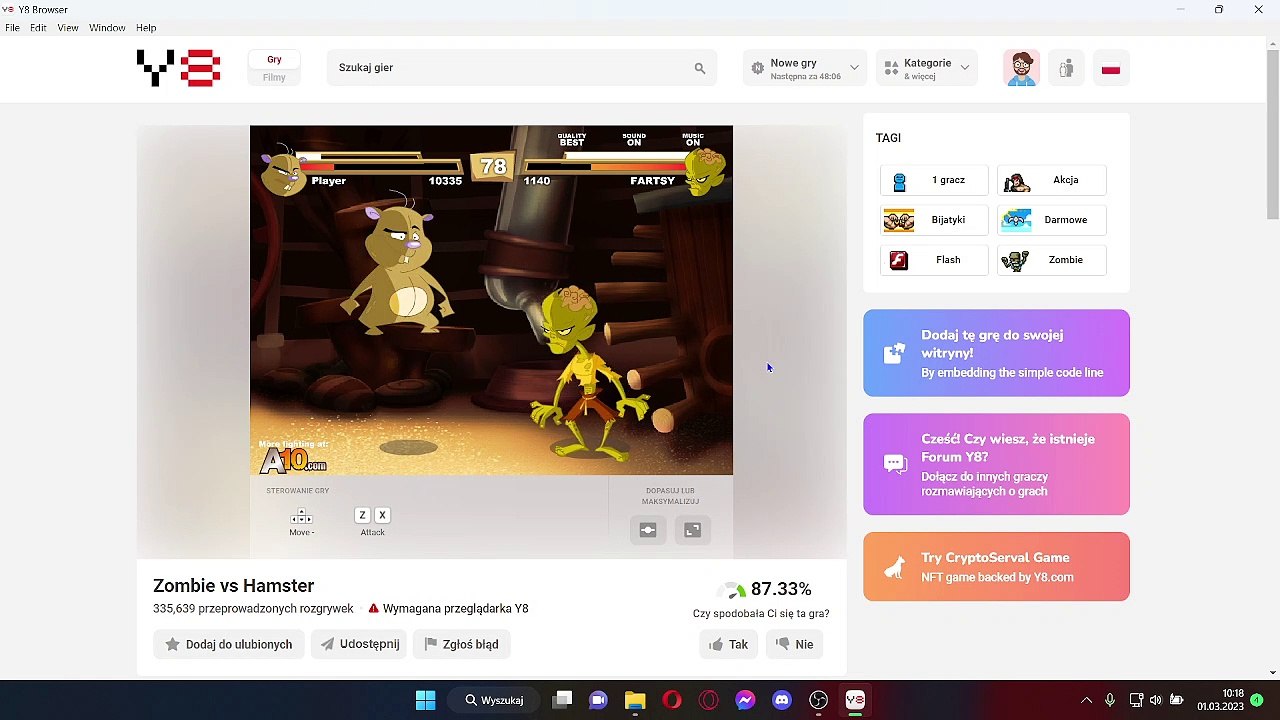1280x720 pixels.
Task: Click the Y8 Browser taskbar icon
Action: pos(855,700)
